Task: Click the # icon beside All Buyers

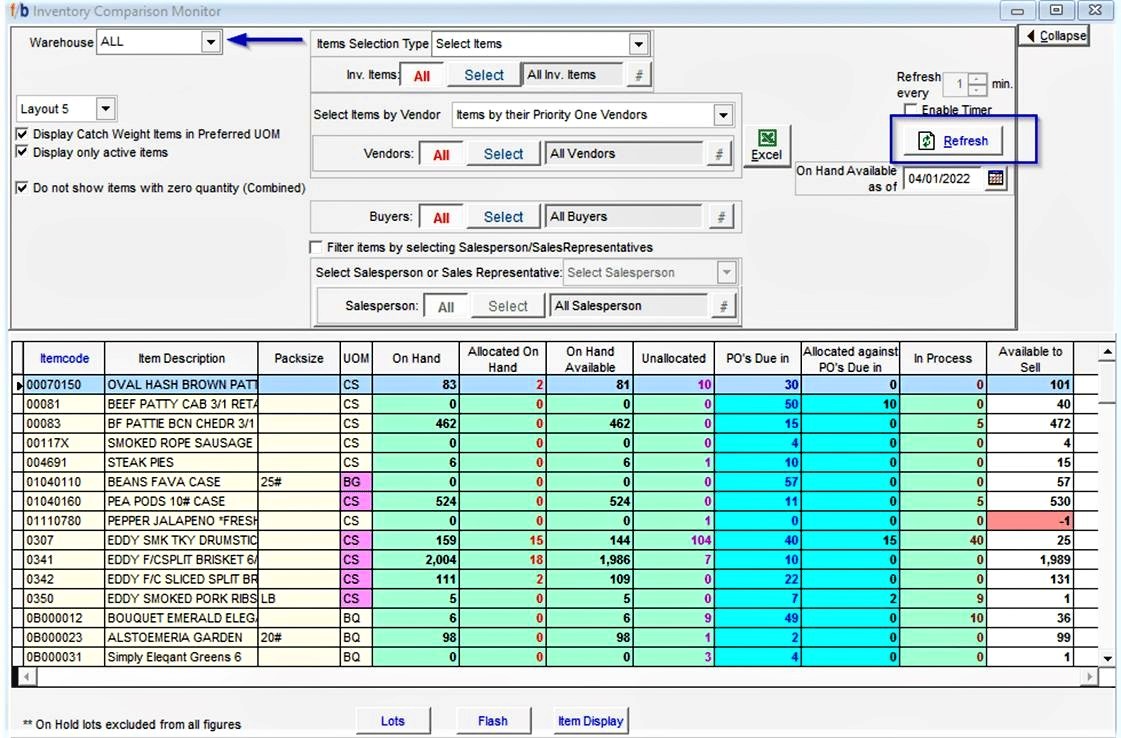Action: [722, 217]
